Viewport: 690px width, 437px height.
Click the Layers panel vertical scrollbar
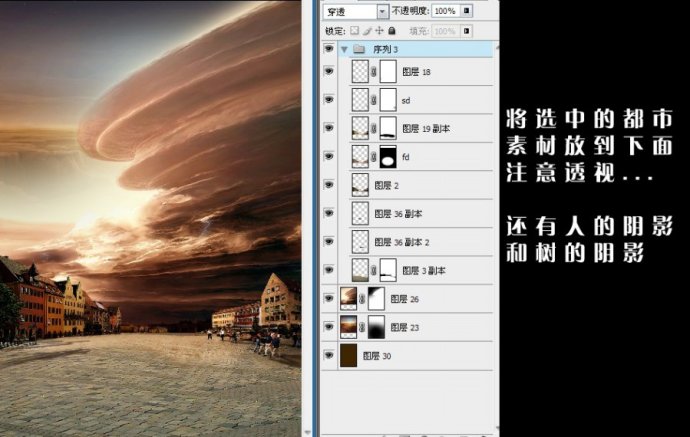click(x=497, y=238)
